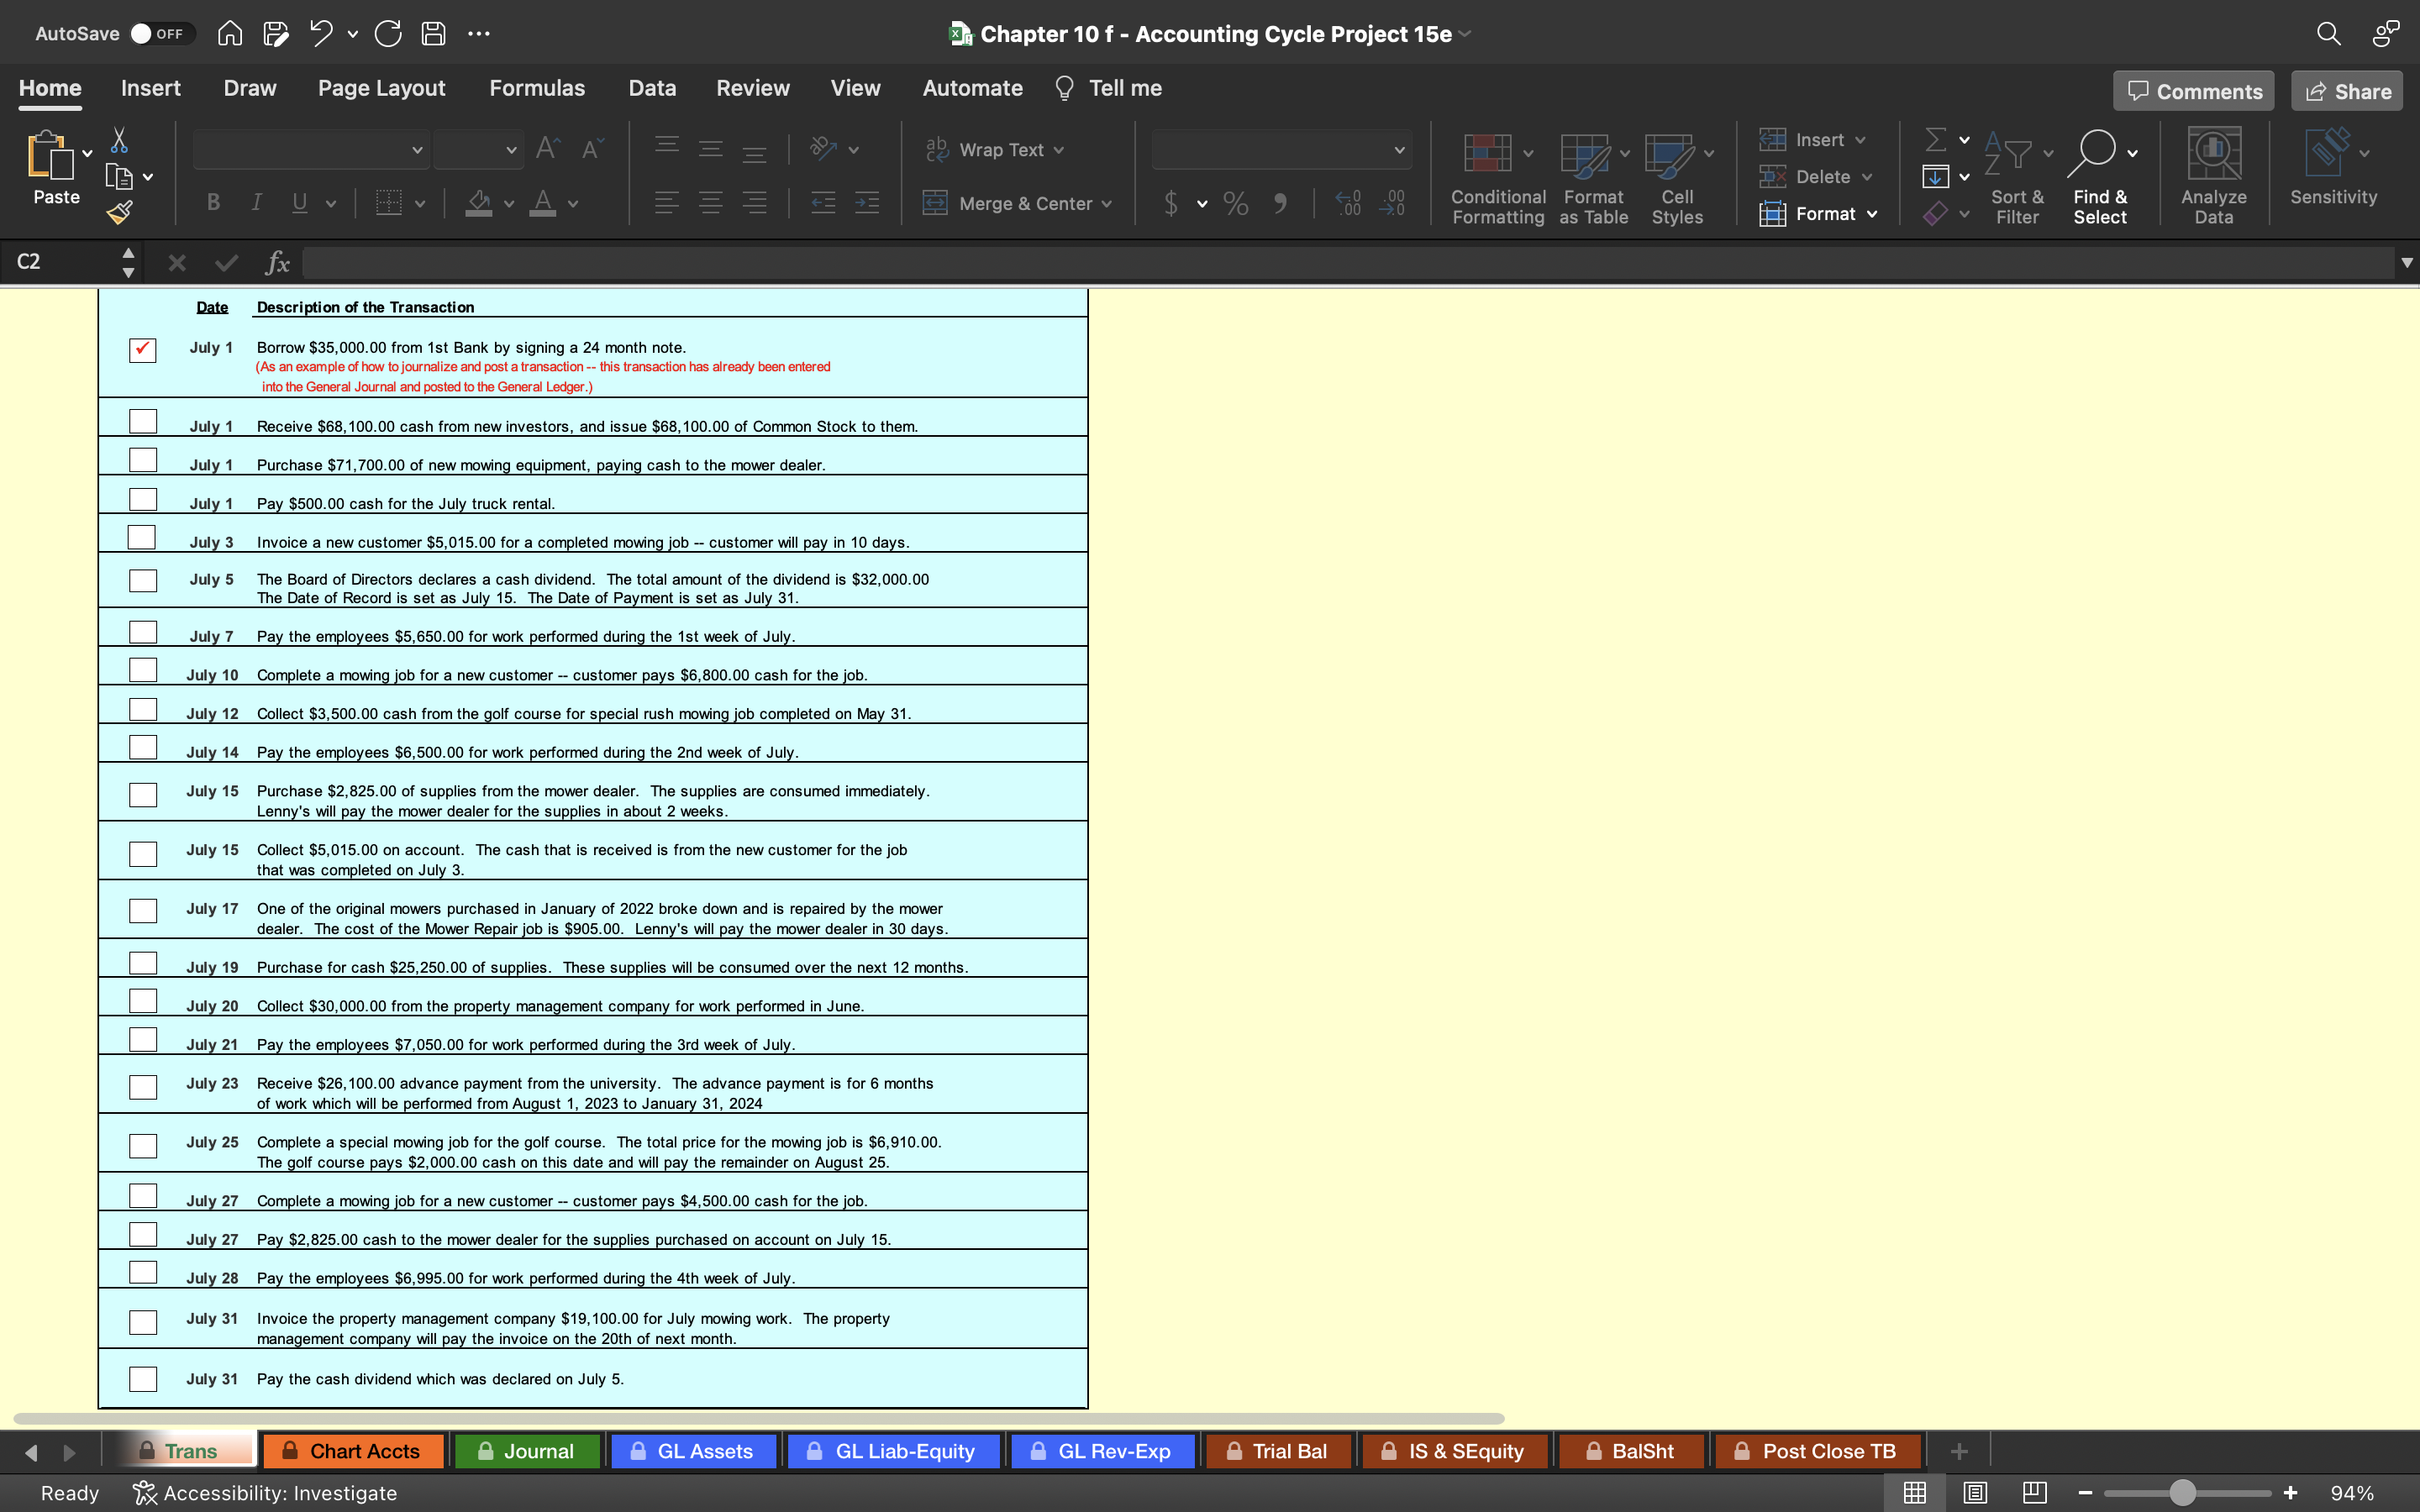2420x1512 pixels.
Task: Click the Comments button in ribbon
Action: [2193, 91]
